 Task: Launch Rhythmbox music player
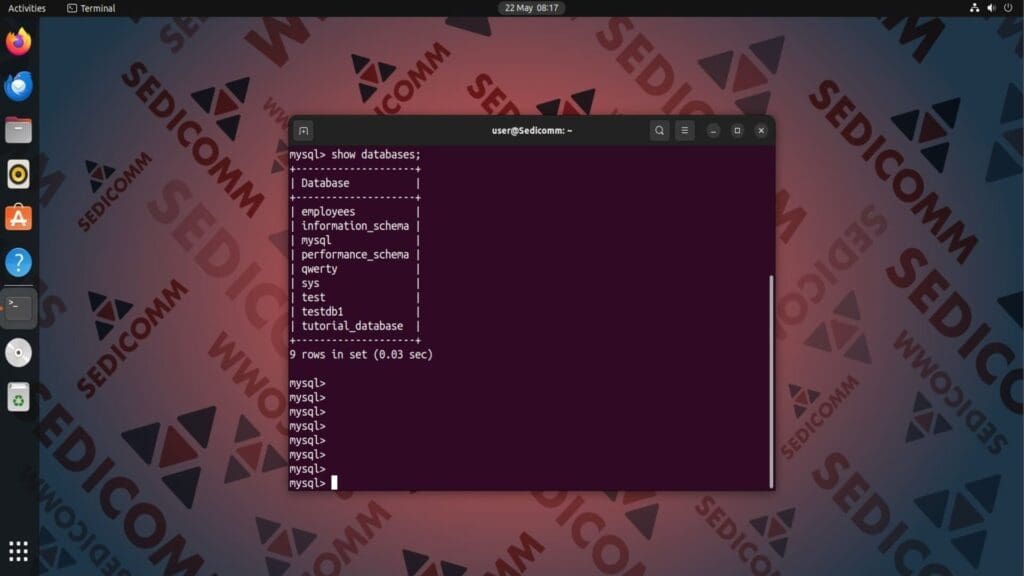[x=18, y=174]
